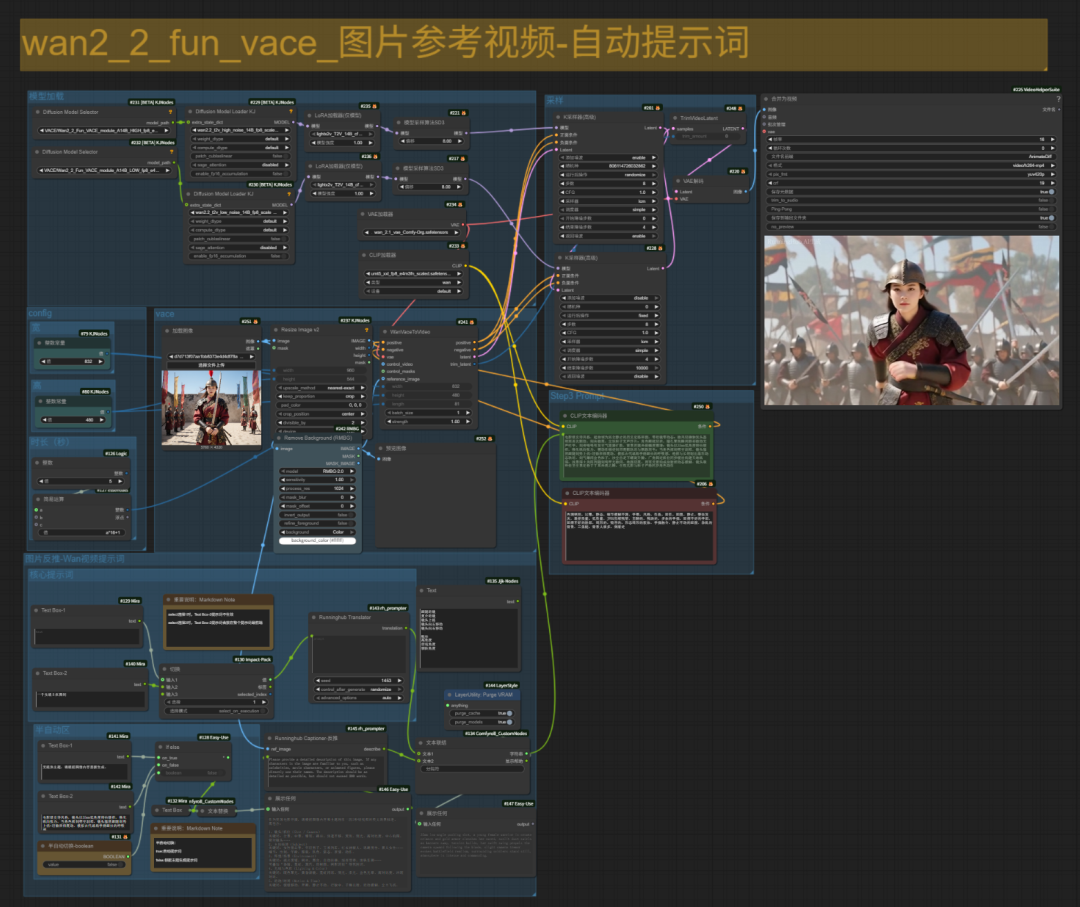Image resolution: width=1080 pixels, height=907 pixels.
Task: Click the red negative CLIP prompt text box
Action: [637, 534]
